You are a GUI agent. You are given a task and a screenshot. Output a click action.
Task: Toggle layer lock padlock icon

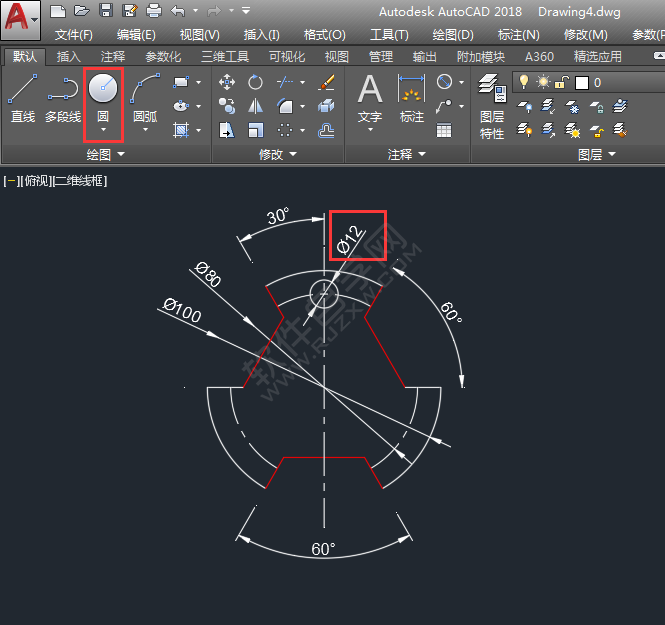[562, 82]
